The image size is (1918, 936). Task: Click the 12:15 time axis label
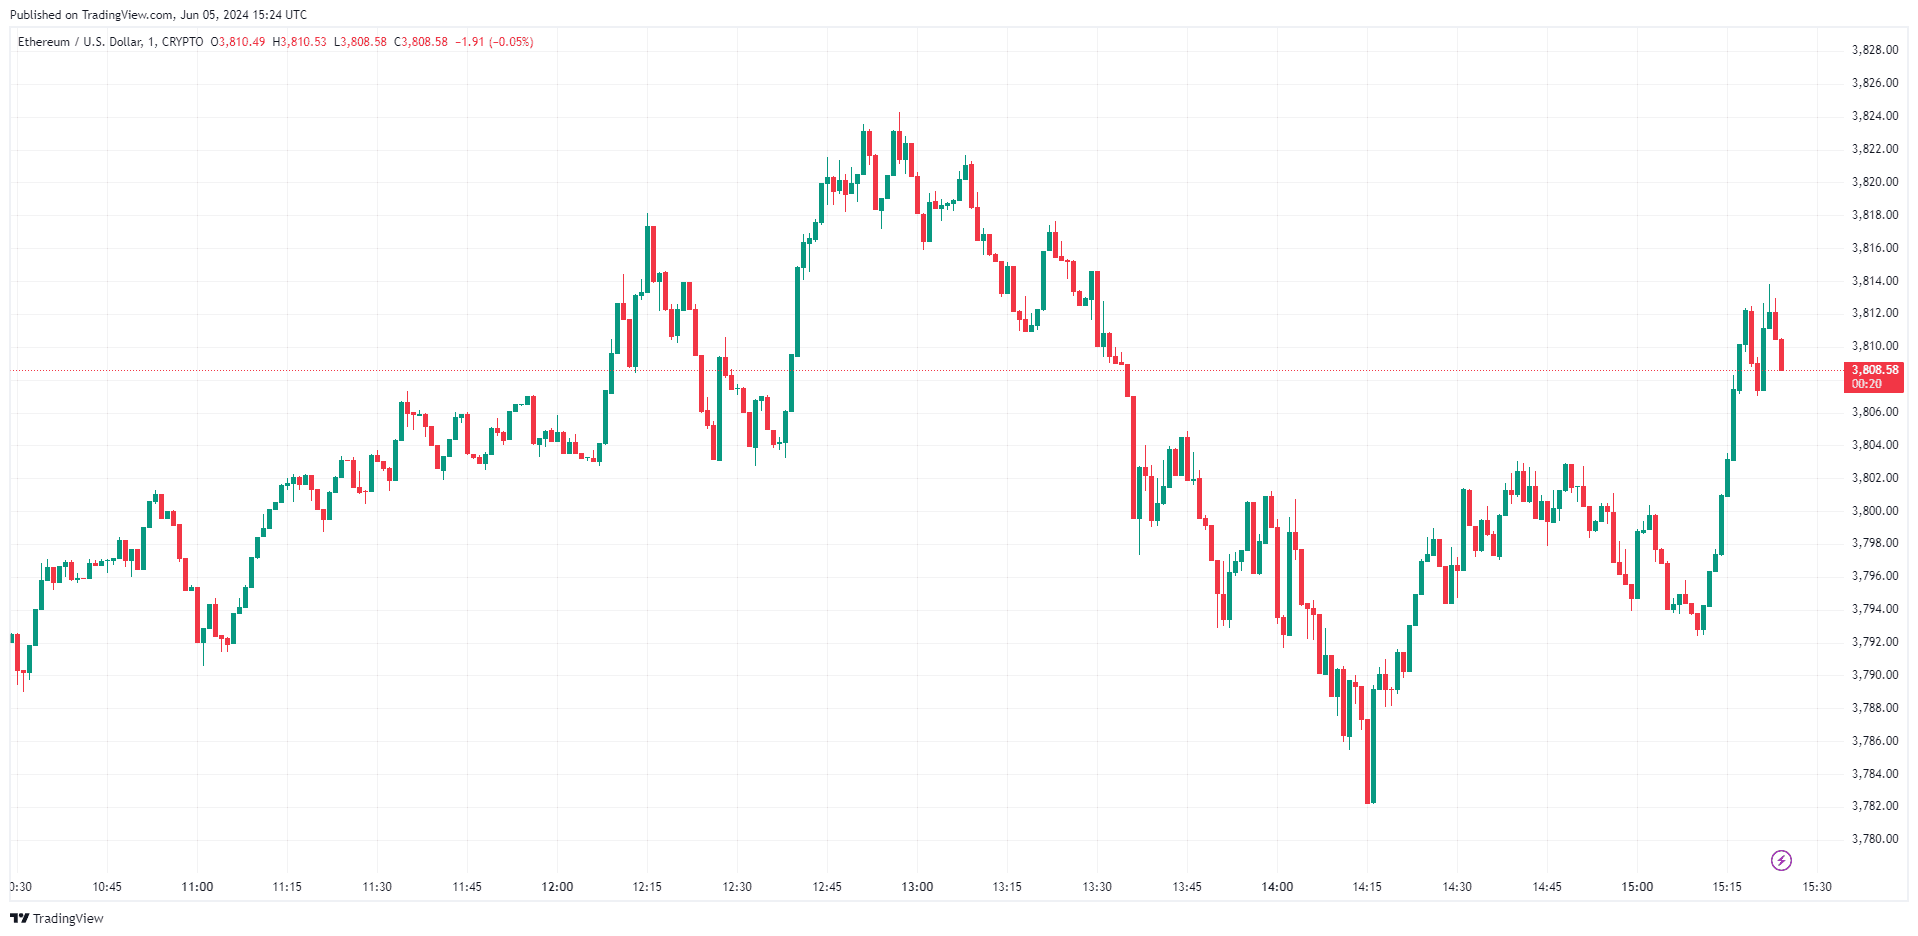pos(647,887)
